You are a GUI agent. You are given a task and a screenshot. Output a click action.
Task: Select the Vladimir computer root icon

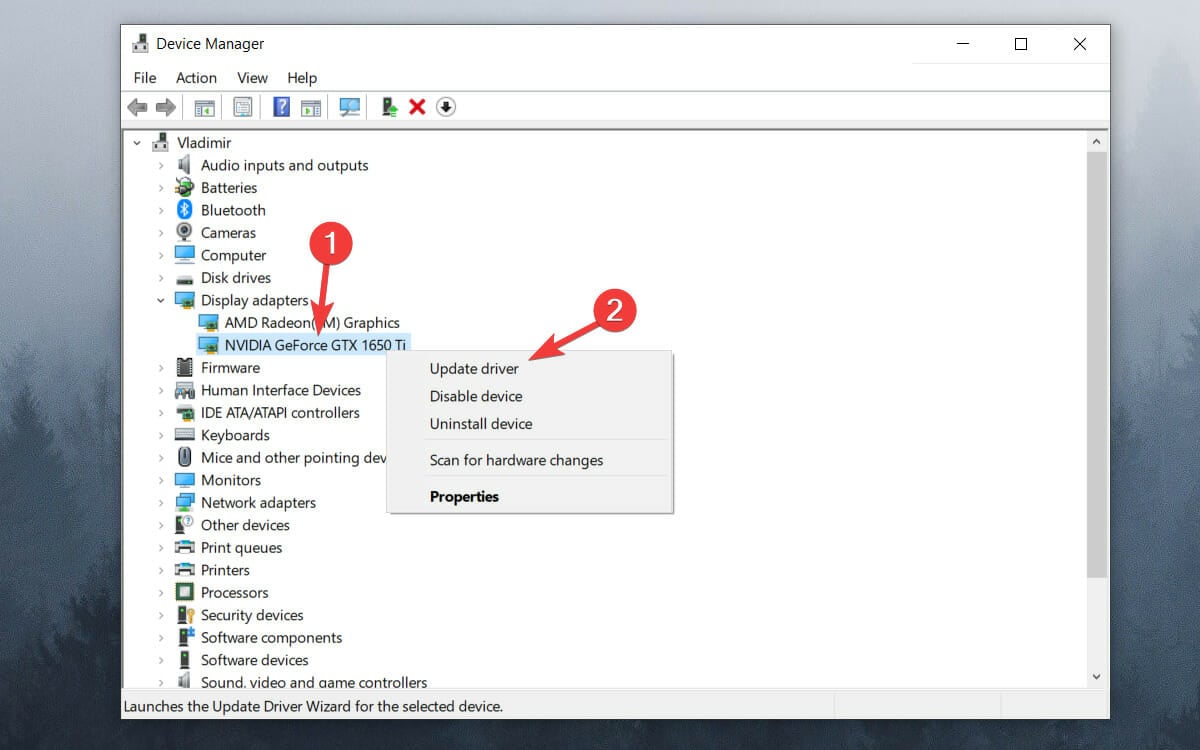[160, 143]
